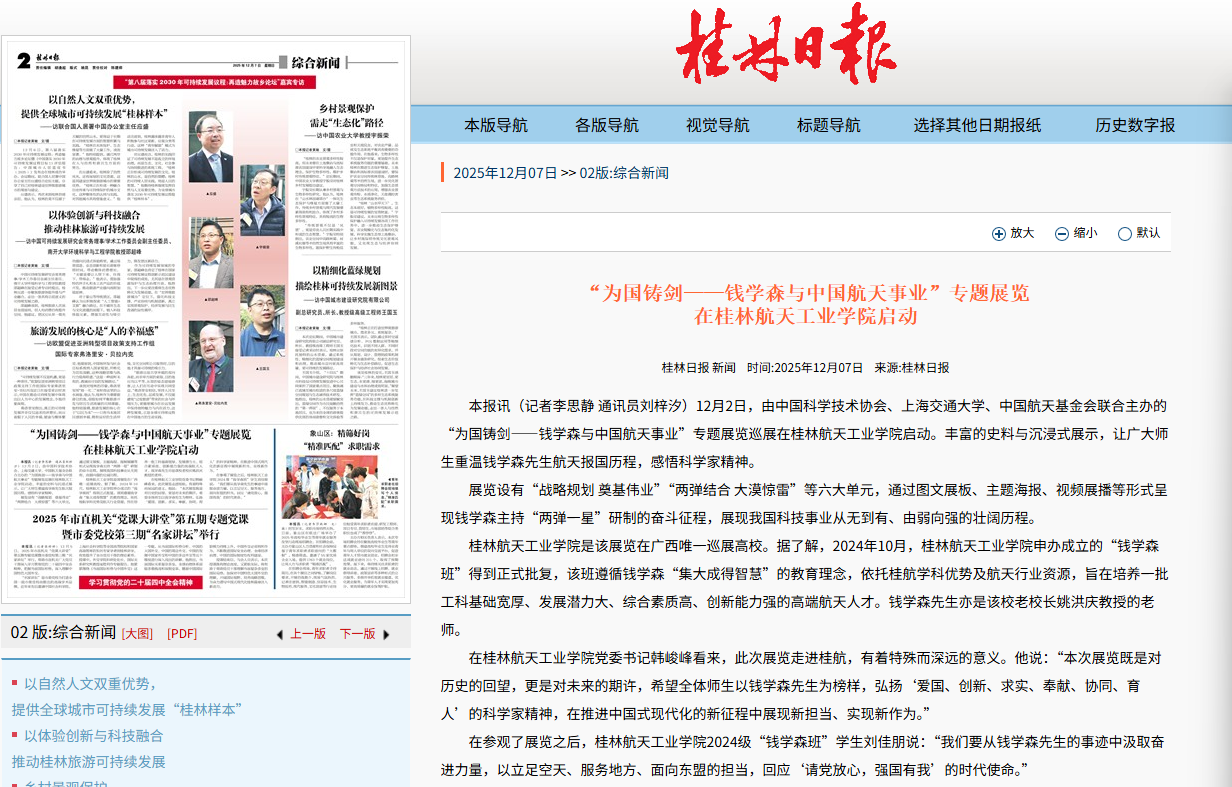Click the 默认 default size circle icon

point(1125,234)
